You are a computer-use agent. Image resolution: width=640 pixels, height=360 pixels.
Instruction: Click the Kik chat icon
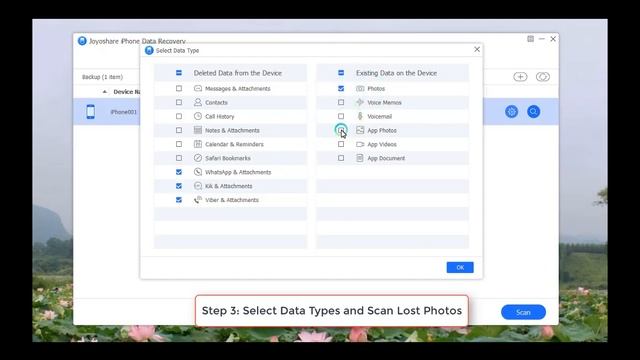point(198,186)
